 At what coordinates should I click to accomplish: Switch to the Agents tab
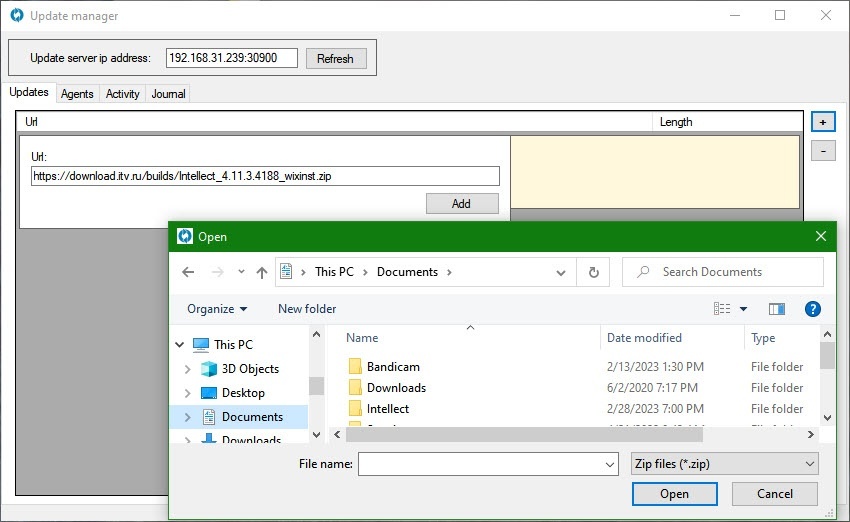[x=77, y=94]
